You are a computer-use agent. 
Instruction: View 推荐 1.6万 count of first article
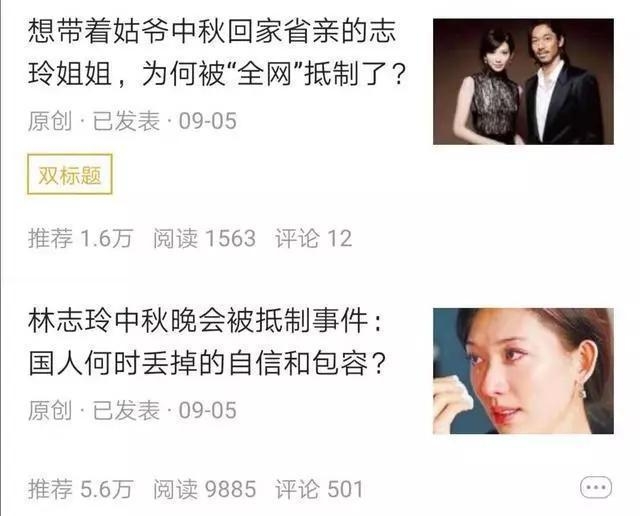81,238
